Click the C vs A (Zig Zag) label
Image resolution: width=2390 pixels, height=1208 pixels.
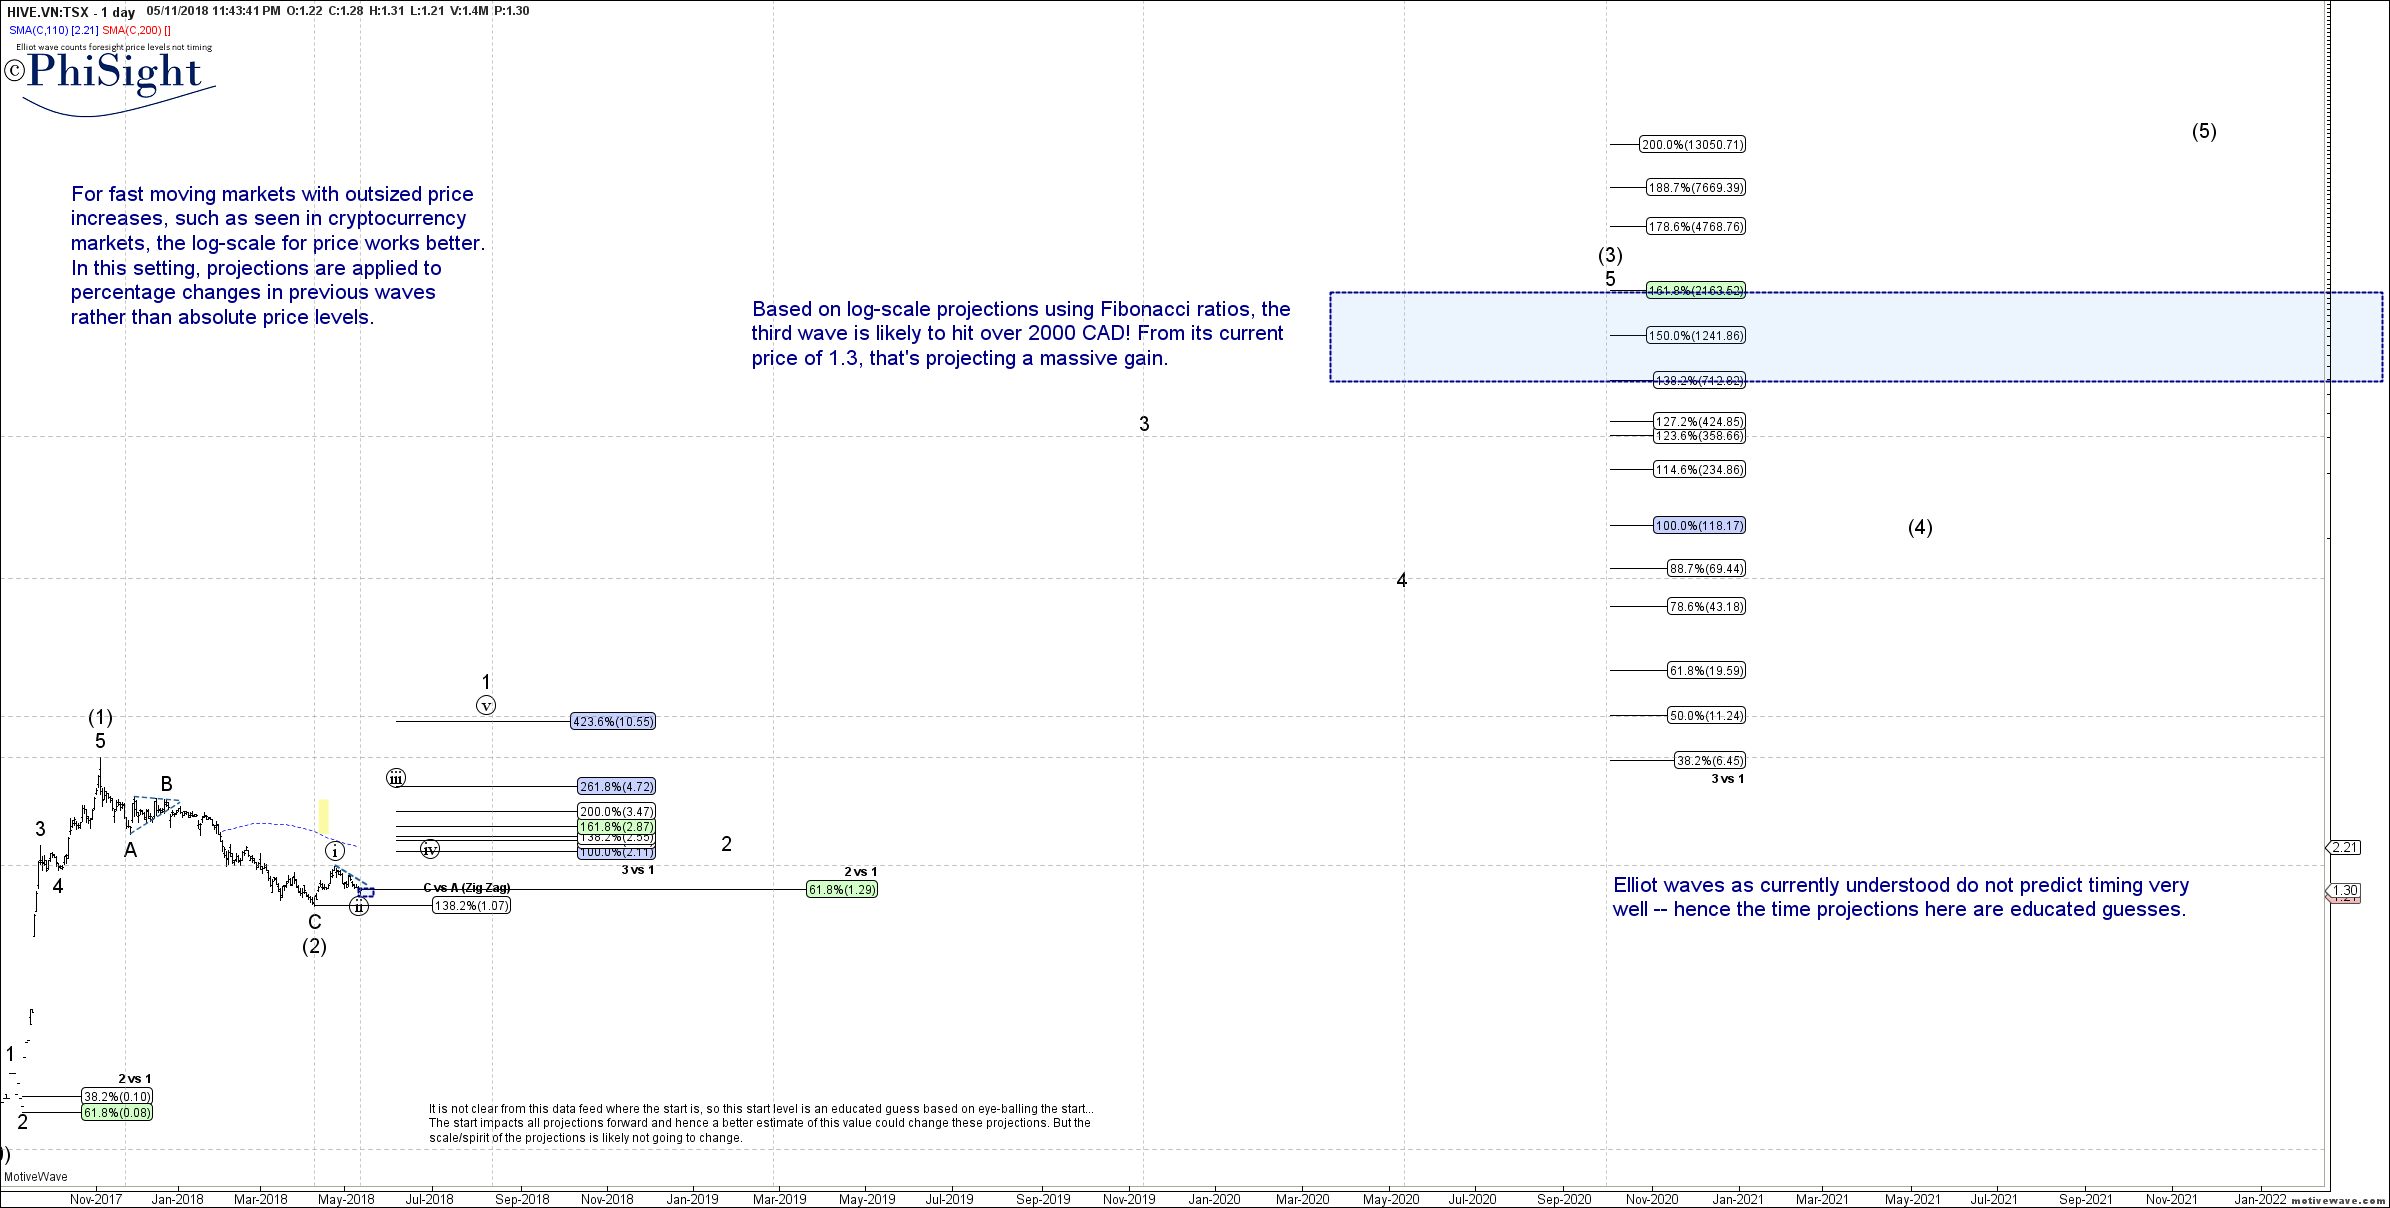[x=467, y=888]
